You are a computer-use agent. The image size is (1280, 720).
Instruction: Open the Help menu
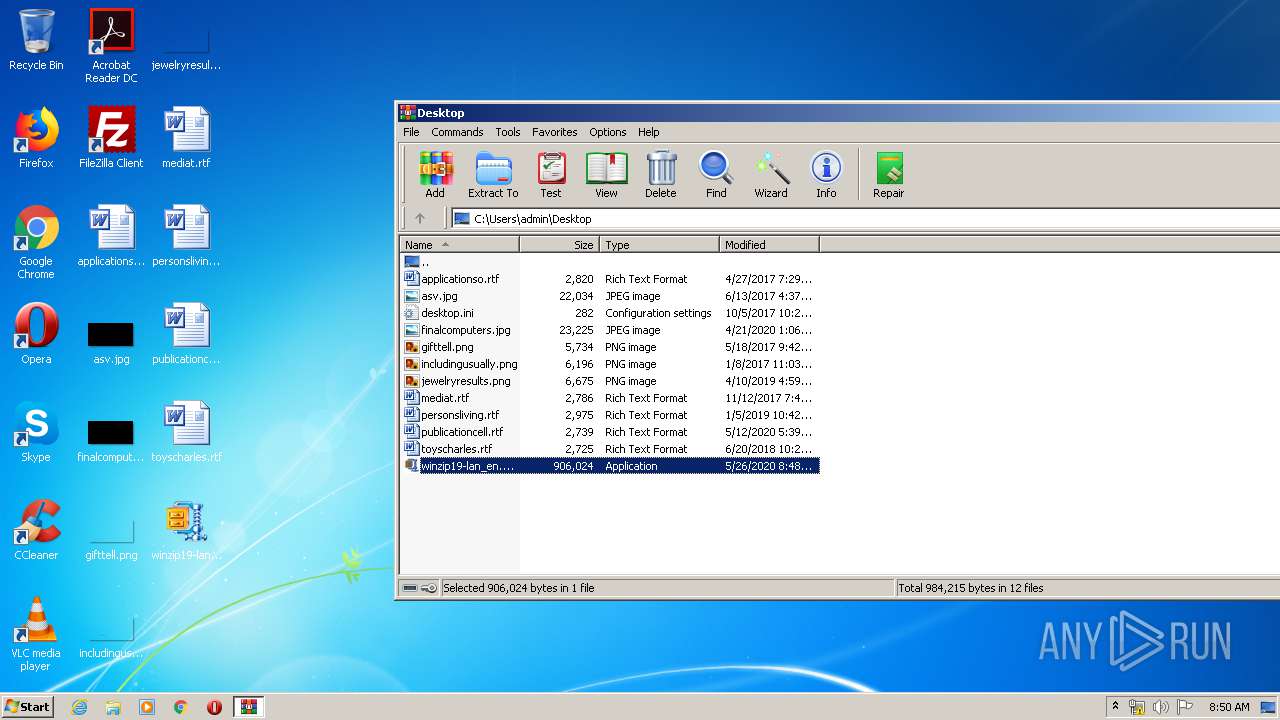[x=649, y=132]
